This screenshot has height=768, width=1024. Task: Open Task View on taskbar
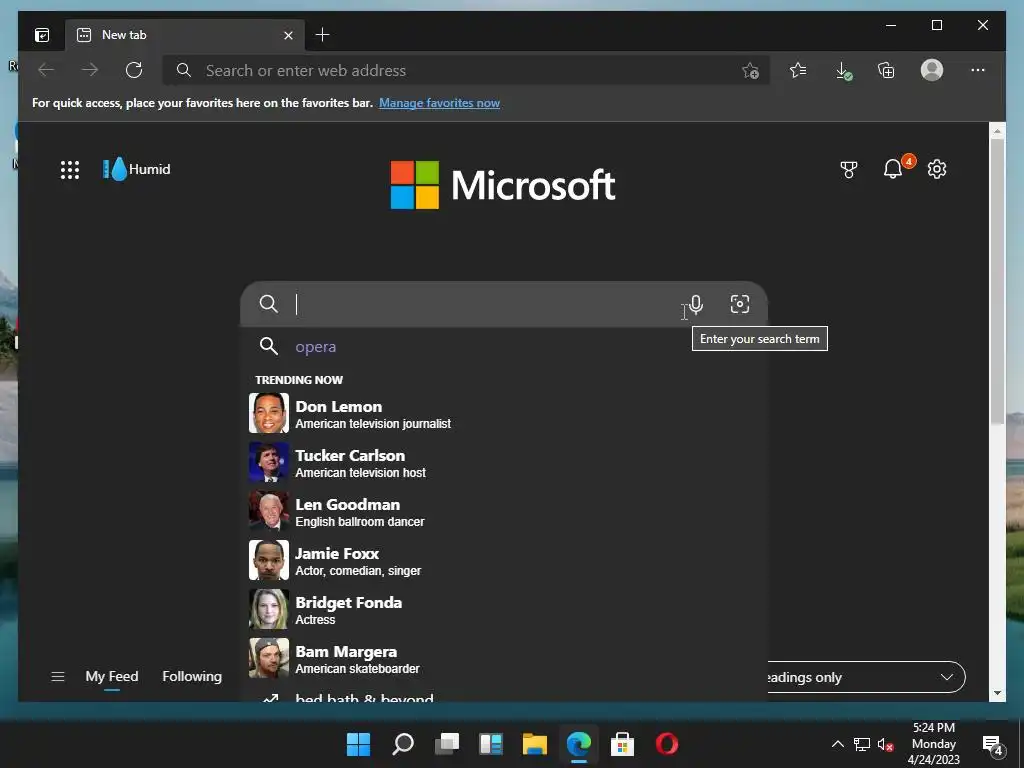447,744
